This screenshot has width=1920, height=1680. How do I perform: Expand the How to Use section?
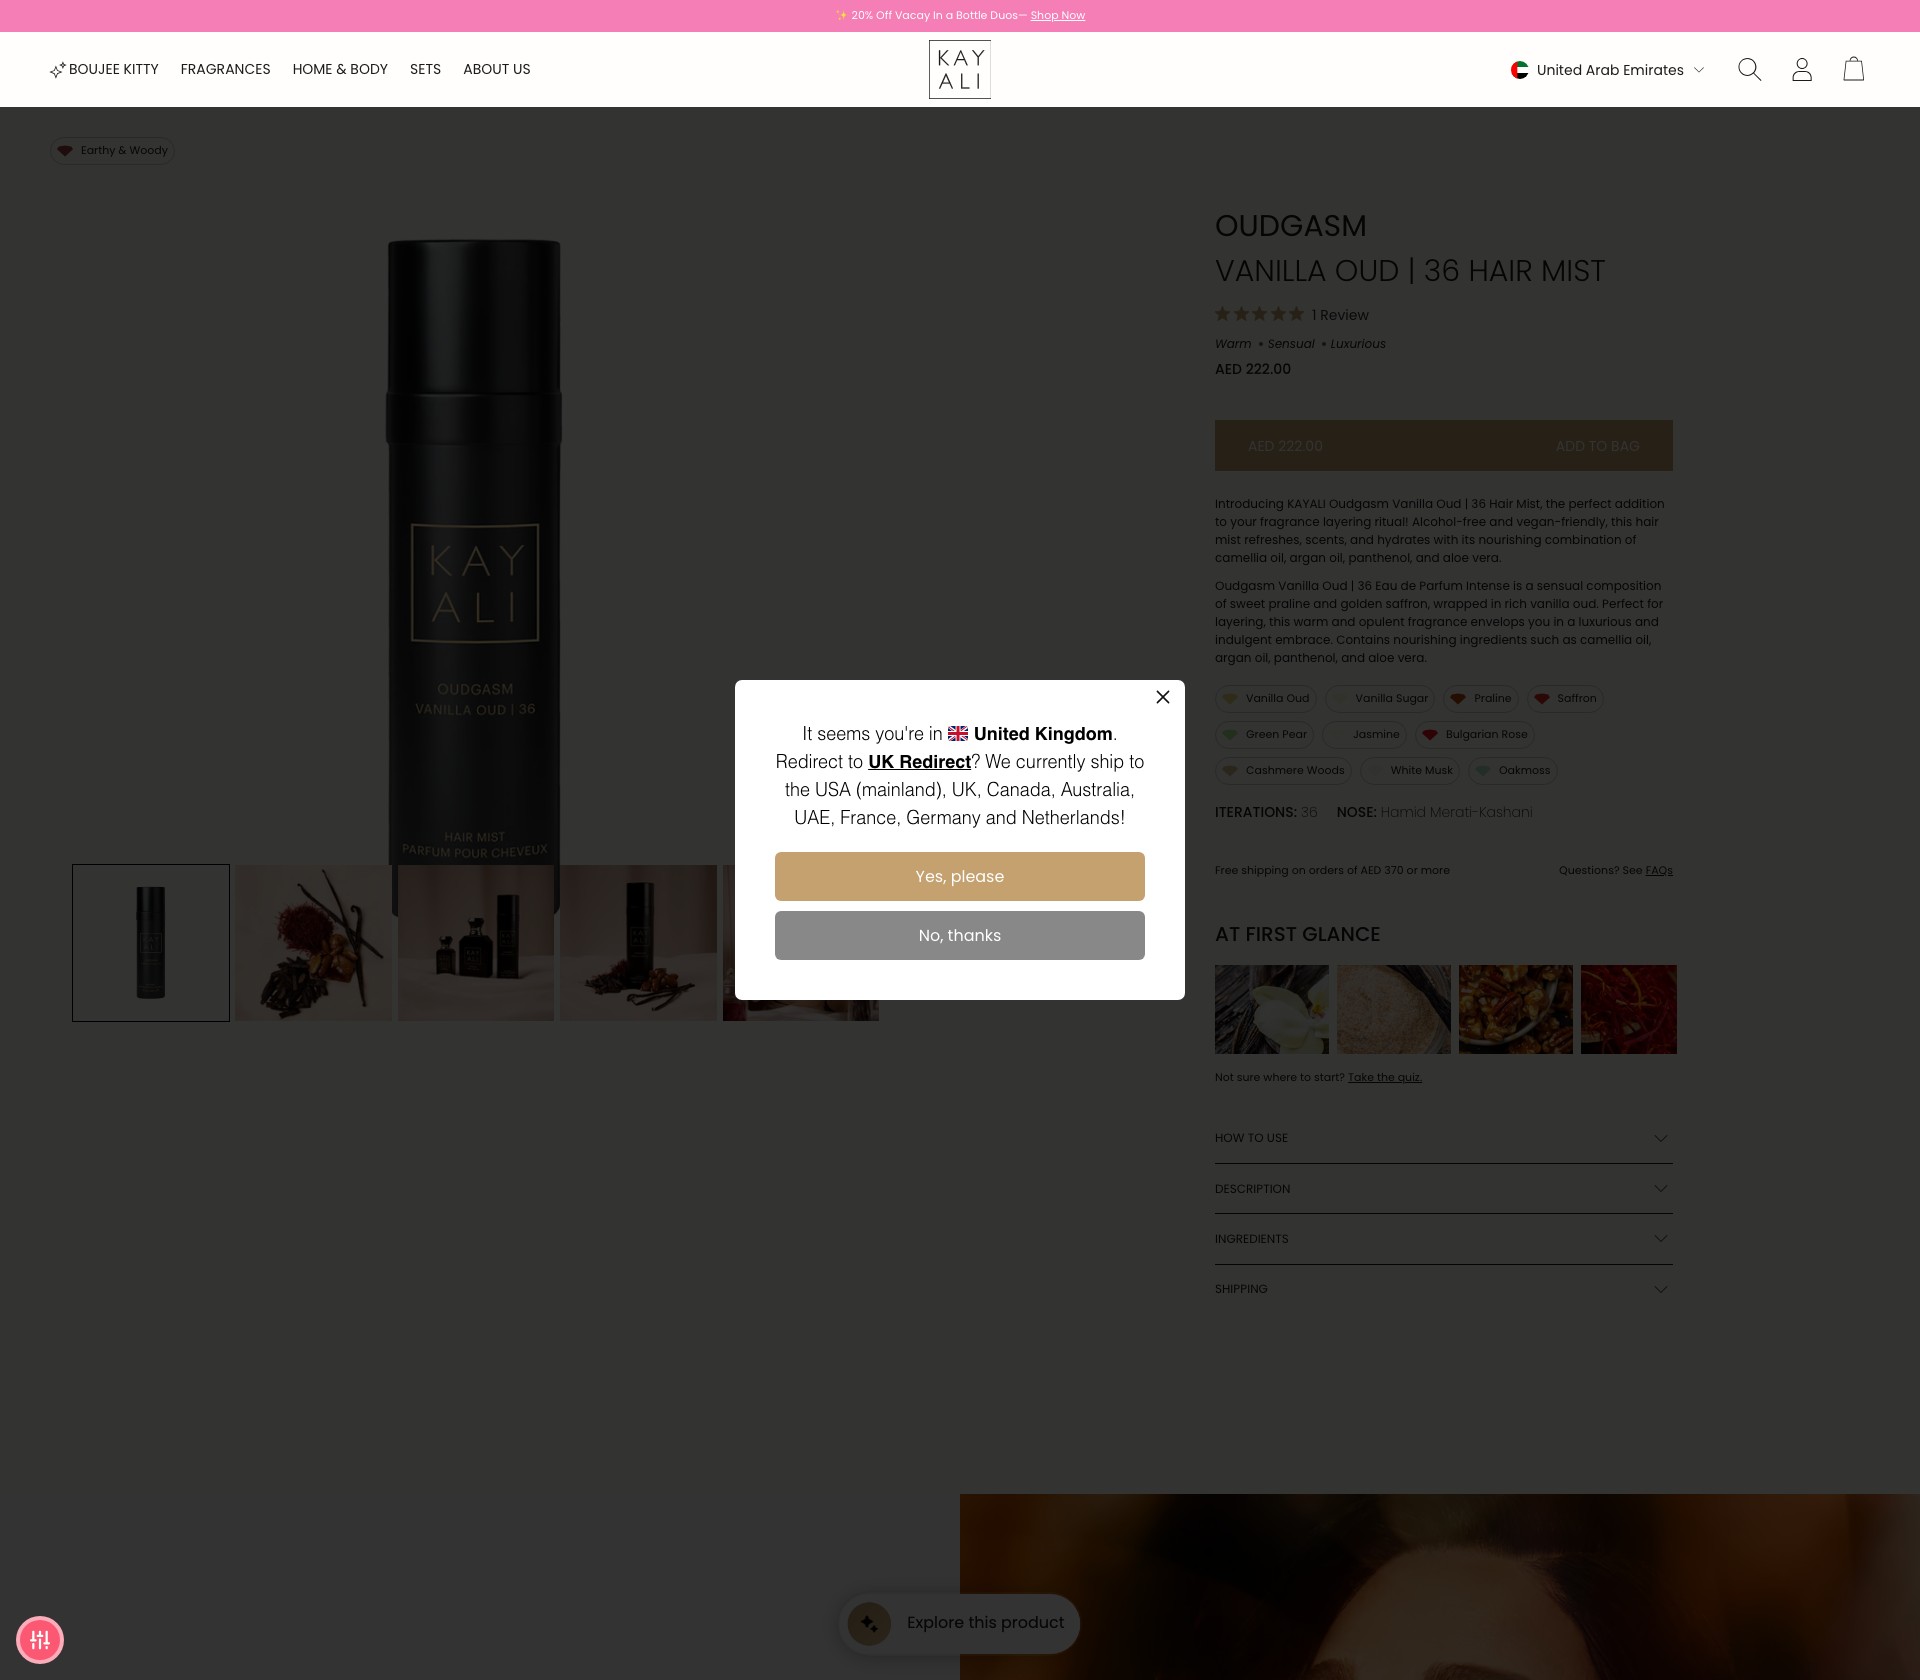click(1444, 1138)
